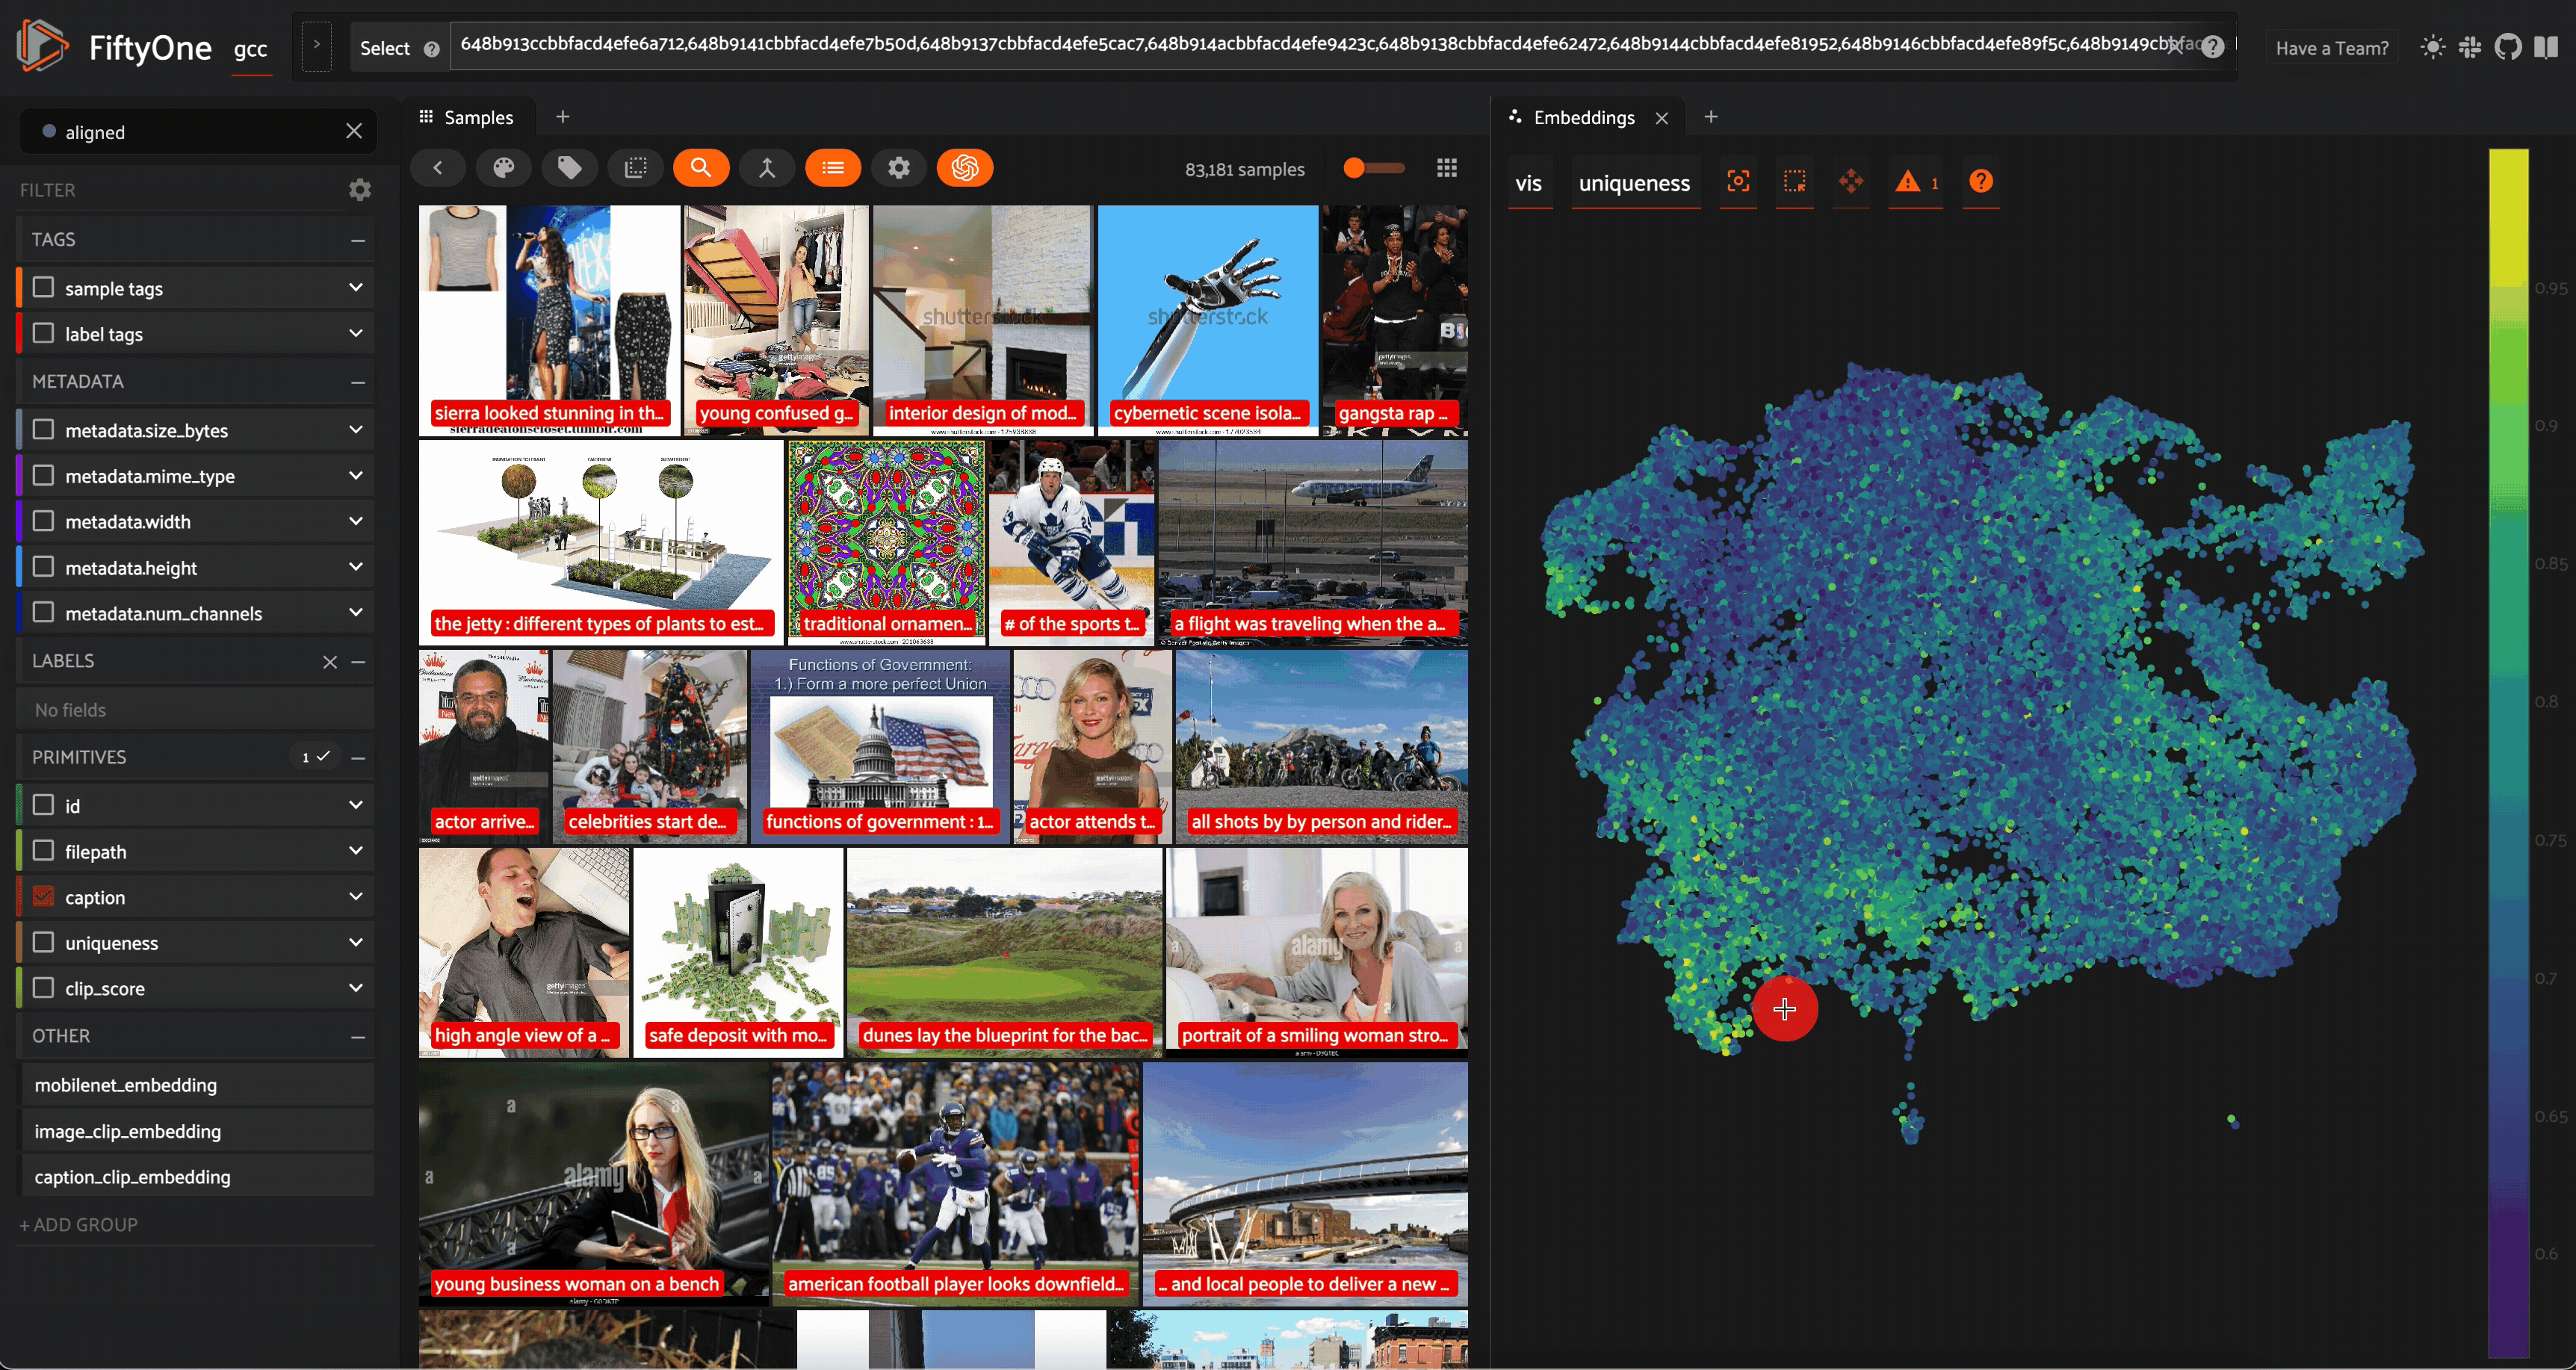Click the sidebar filter settings gear
2576x1370 pixels.
[x=360, y=190]
